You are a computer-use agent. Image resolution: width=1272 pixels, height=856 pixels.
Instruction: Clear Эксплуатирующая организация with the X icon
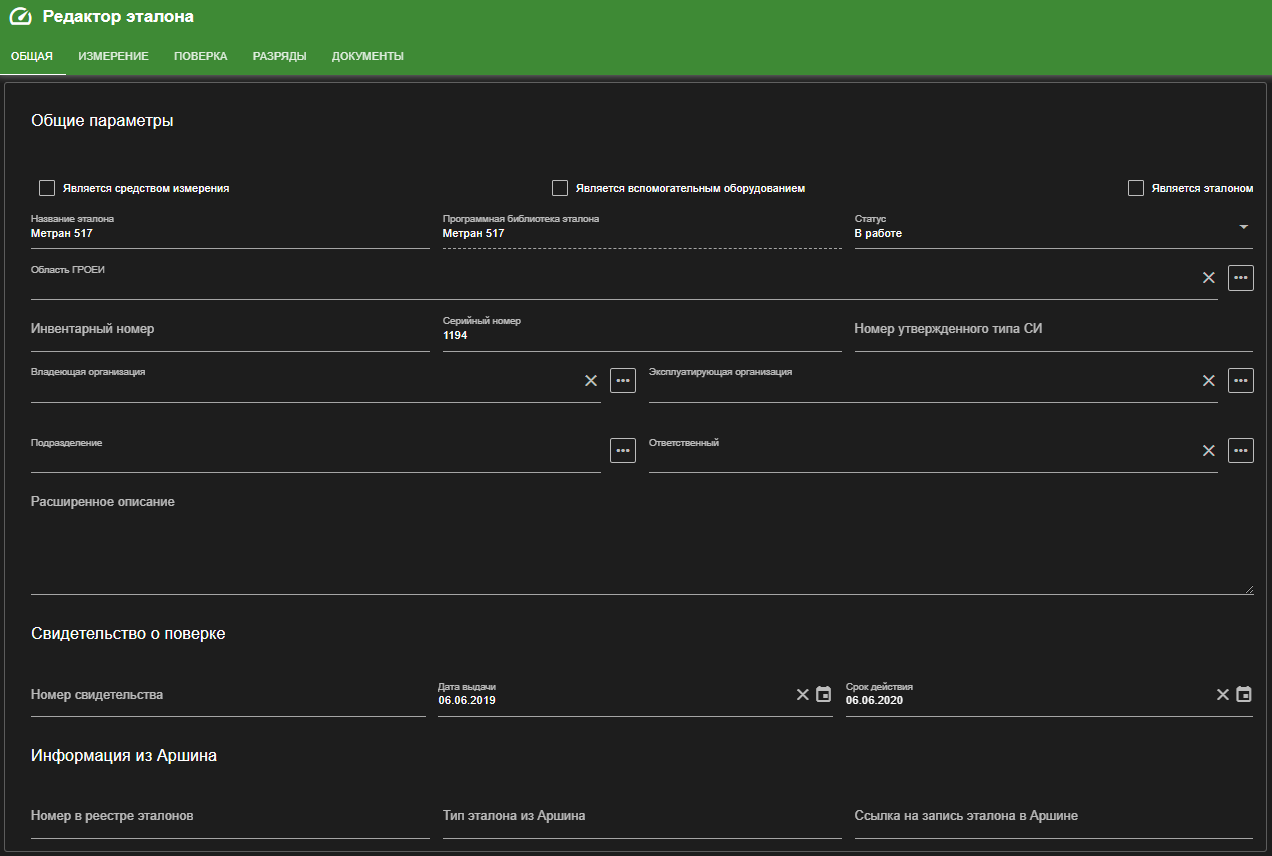click(1209, 380)
